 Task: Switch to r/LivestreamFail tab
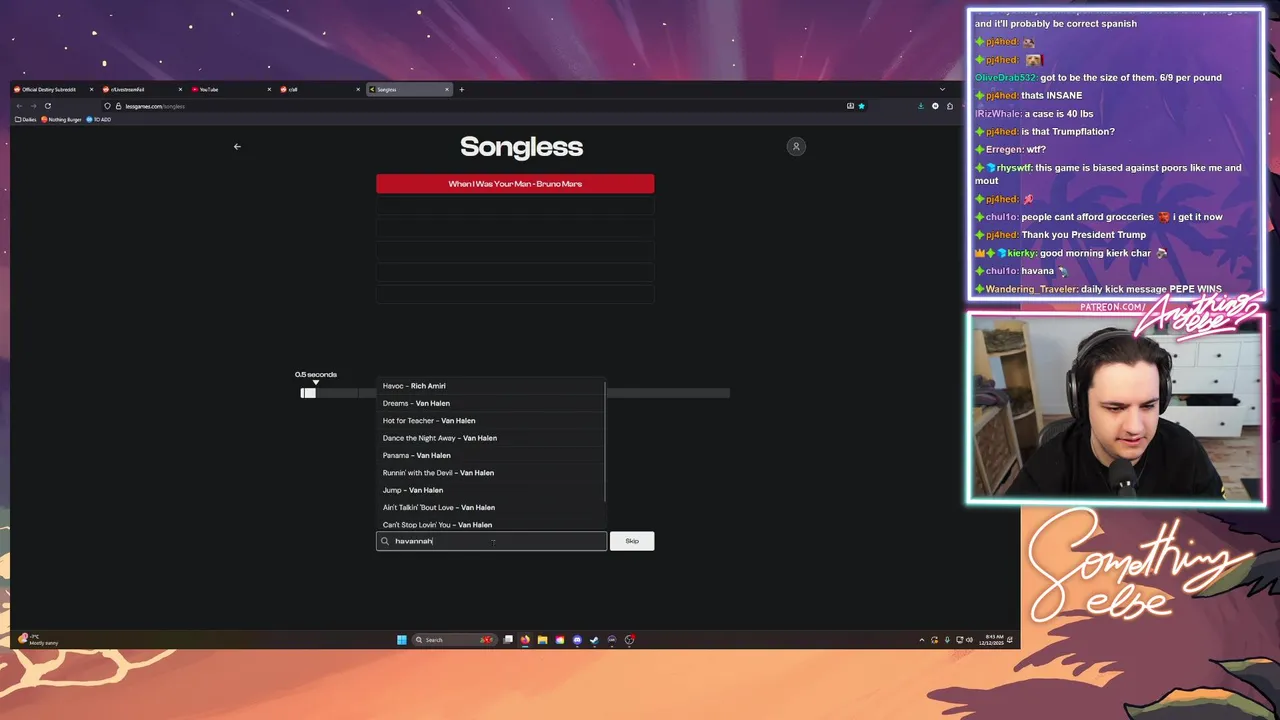click(x=144, y=89)
